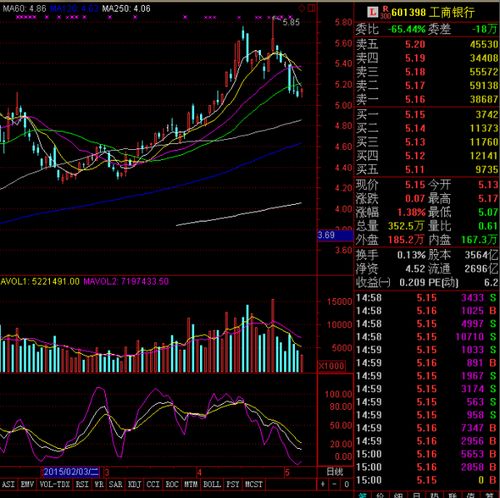Select the first tab at bottom of right panel
Viewport: 500px width, 498px height.
pos(362,495)
